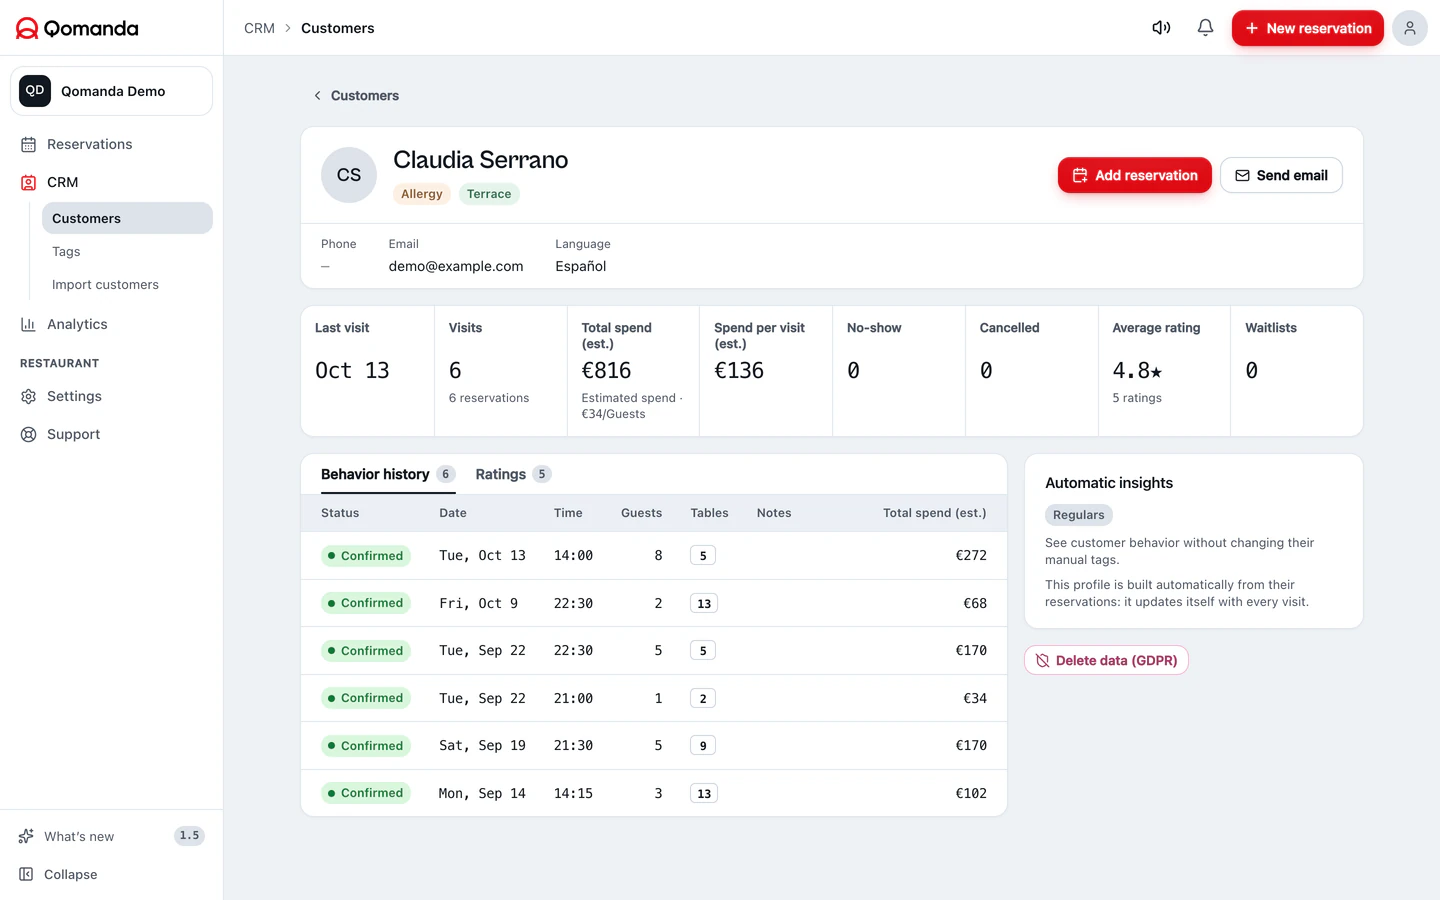Open the Qomanda Demo restaurant switcher
The image size is (1440, 900).
pos(111,91)
